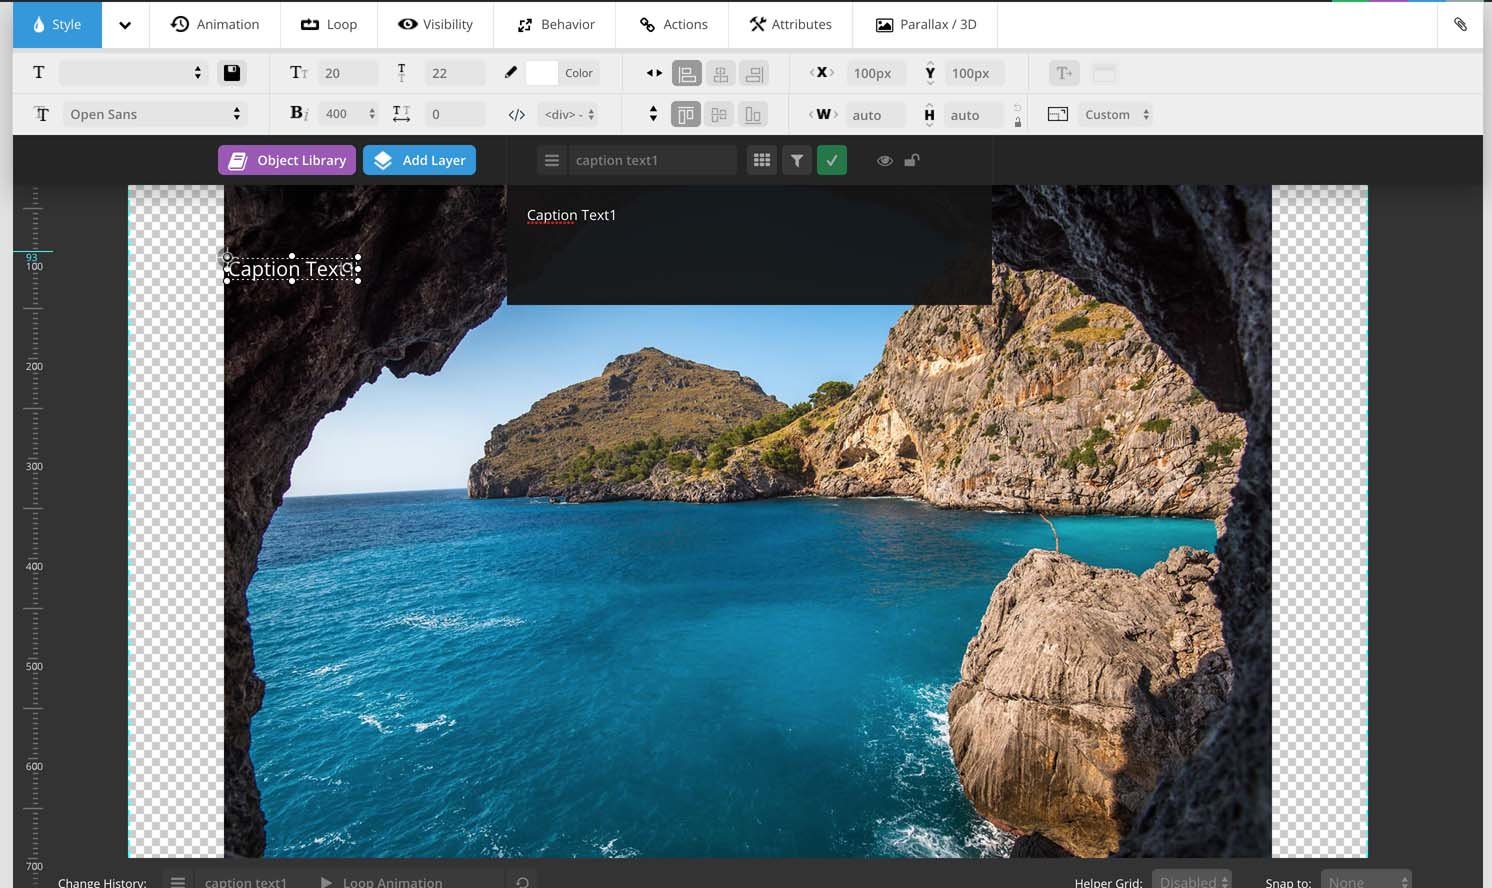This screenshot has height=888, width=1492.
Task: Click the grid icon in layer bar
Action: click(762, 160)
